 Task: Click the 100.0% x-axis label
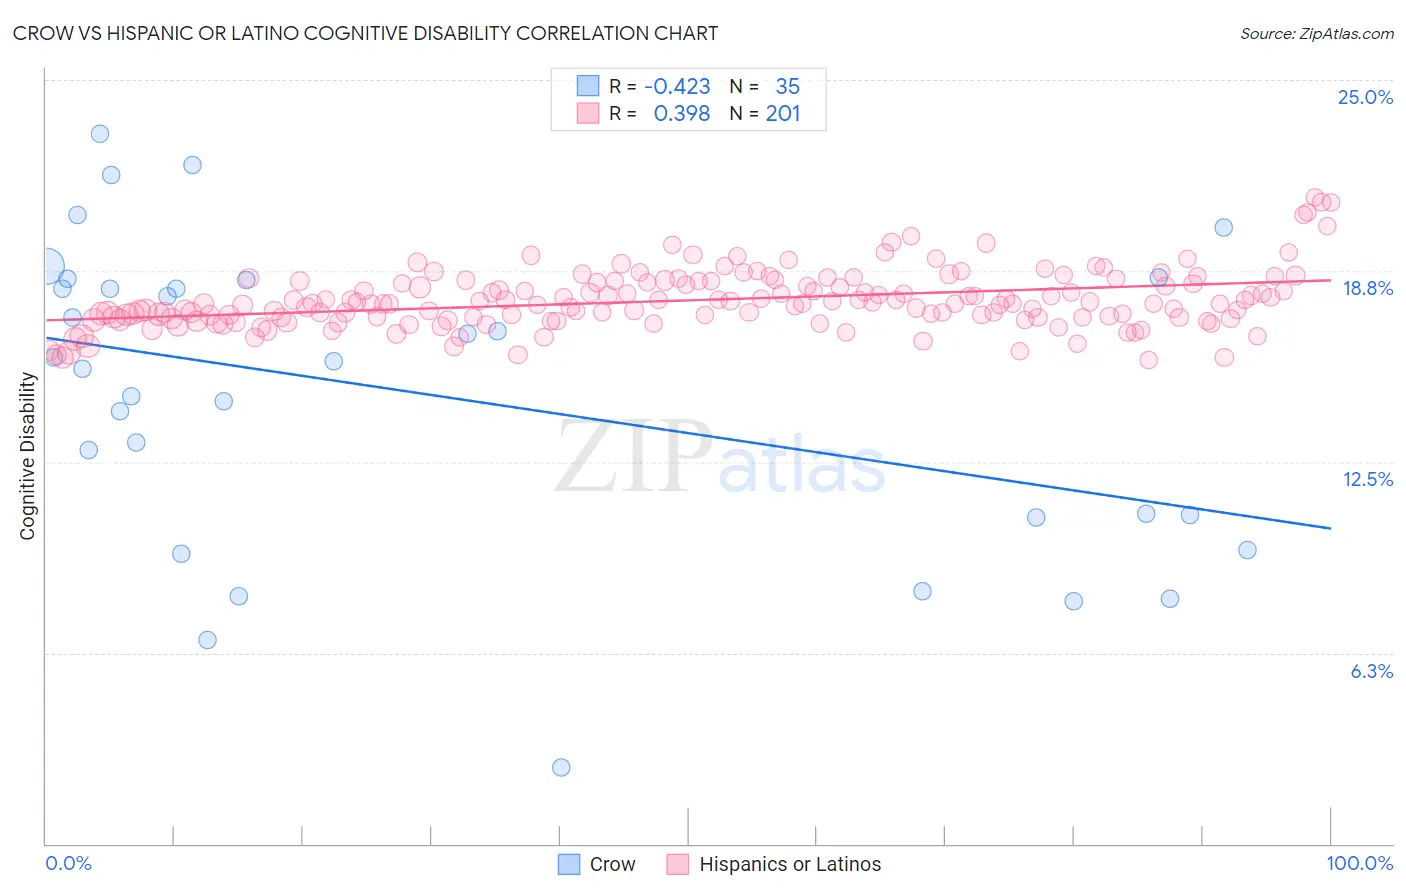(1360, 863)
